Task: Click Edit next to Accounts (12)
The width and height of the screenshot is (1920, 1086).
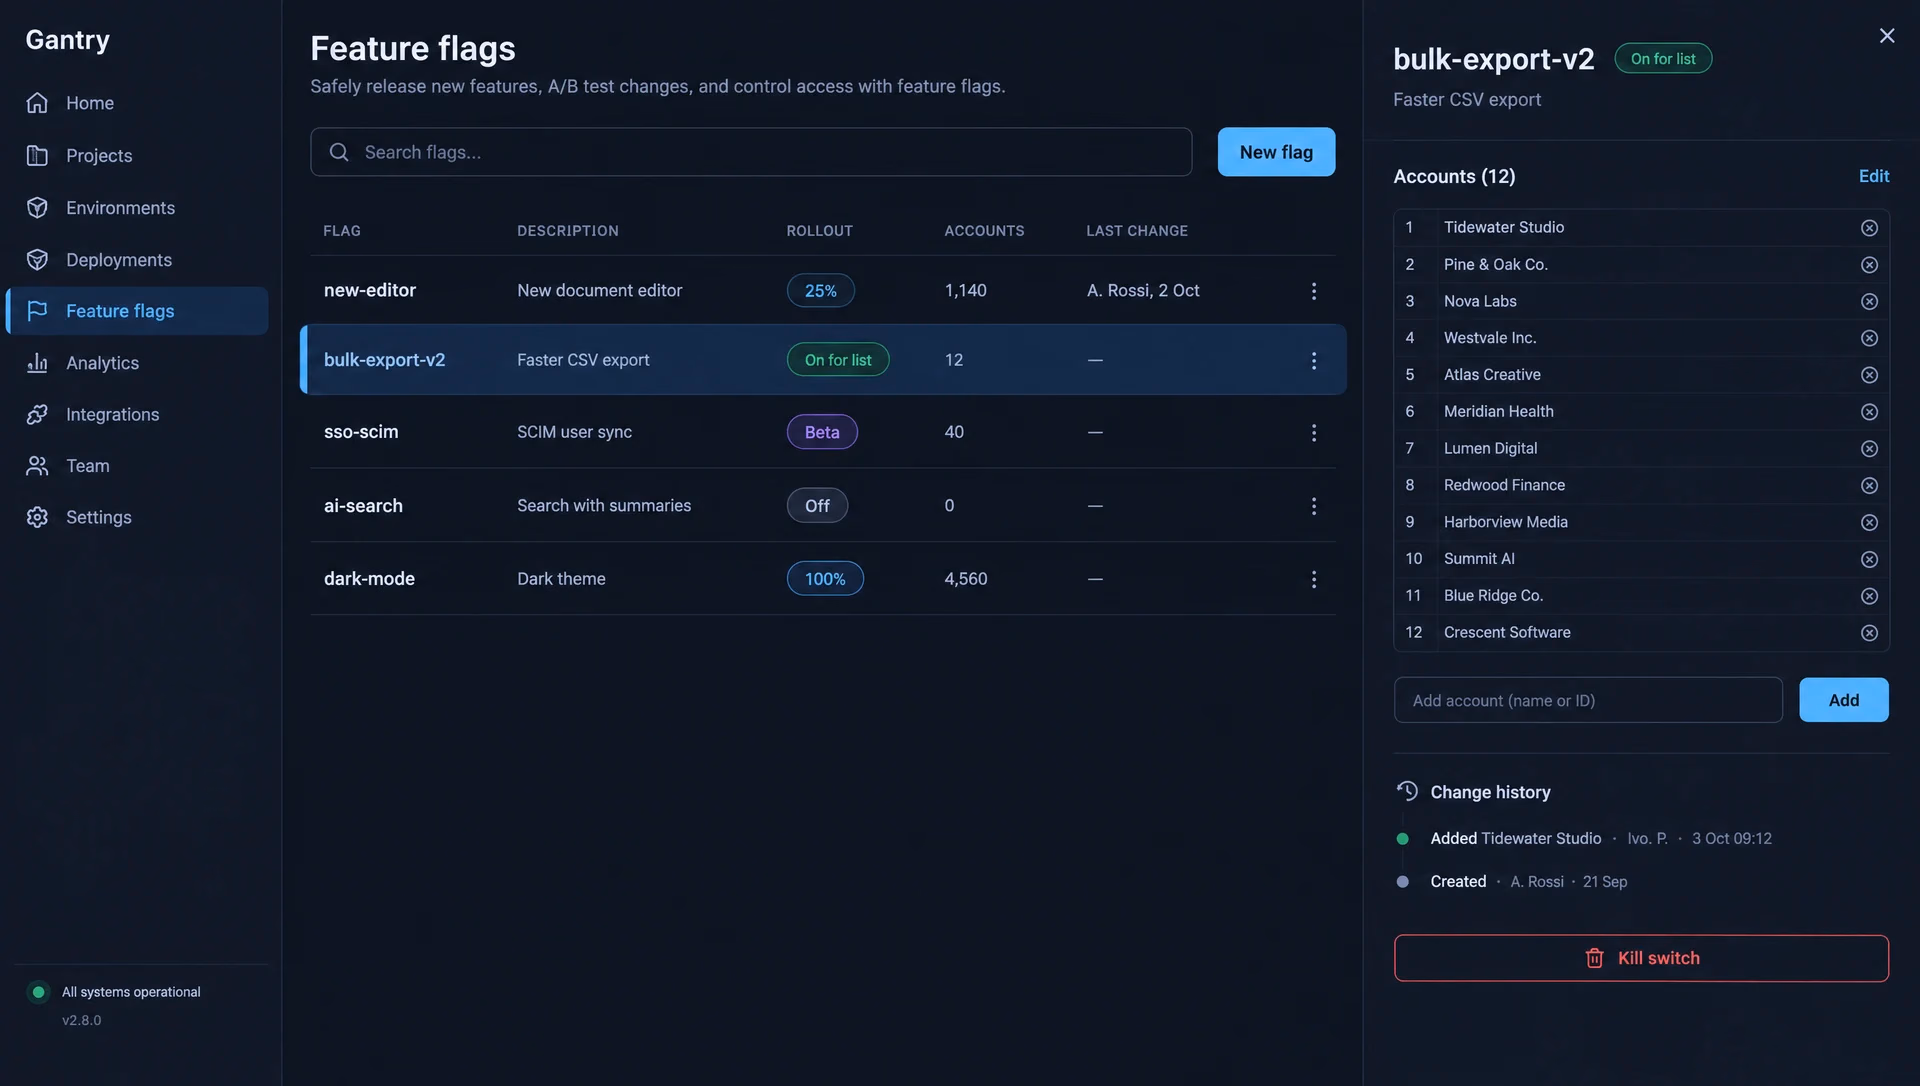Action: click(x=1873, y=176)
